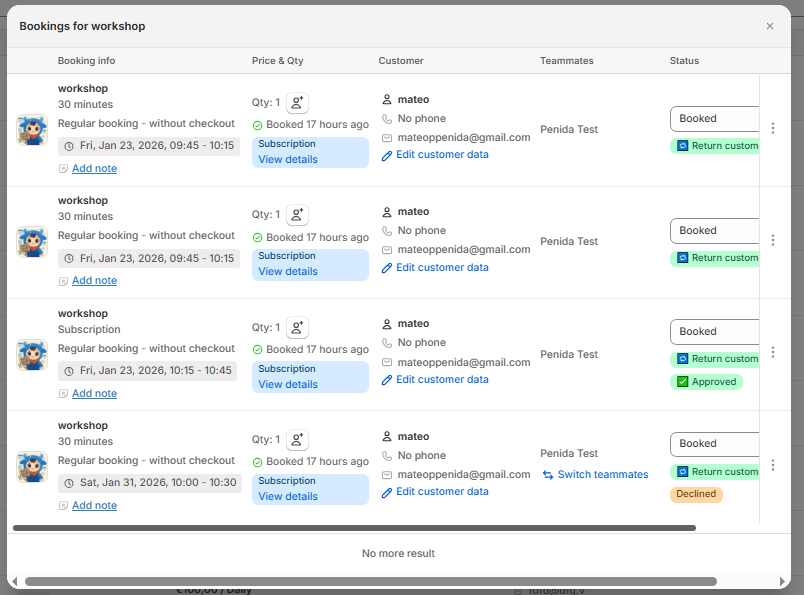This screenshot has height=595, width=804.
Task: Click the Approved status badge
Action: click(x=706, y=382)
